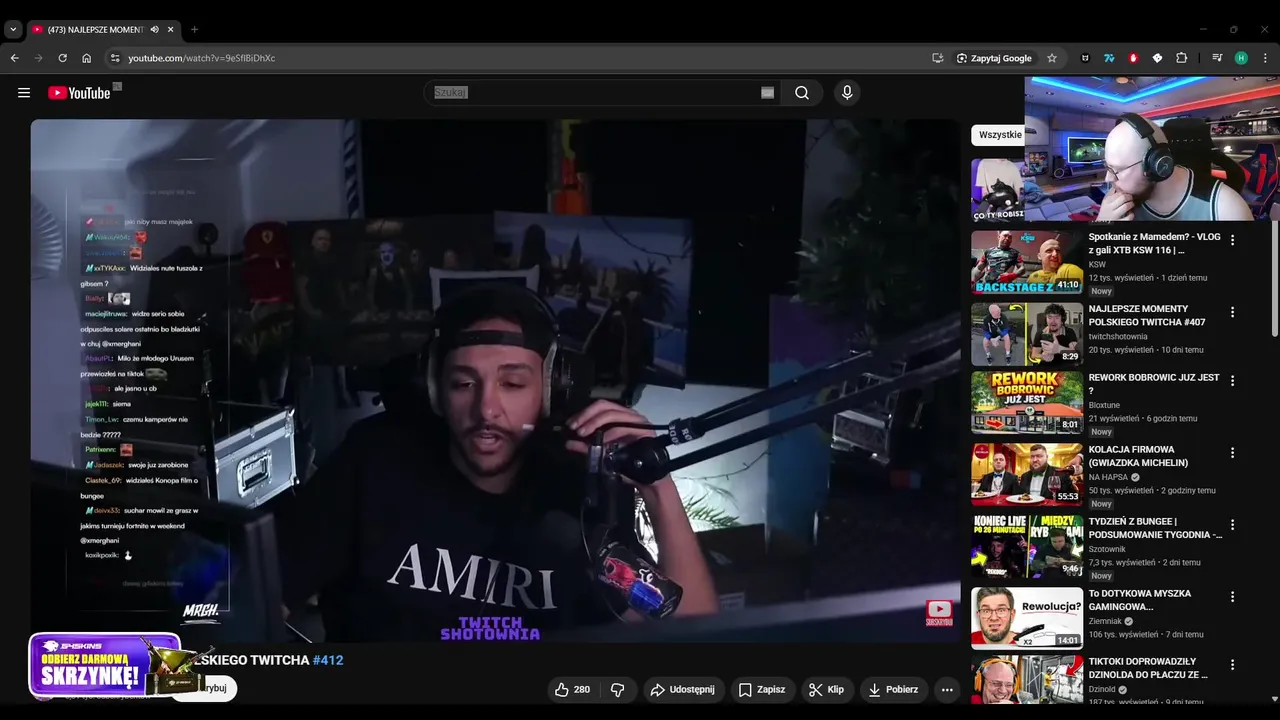Bookmark page with star icon
This screenshot has height=720, width=1280.
coord(1052,58)
